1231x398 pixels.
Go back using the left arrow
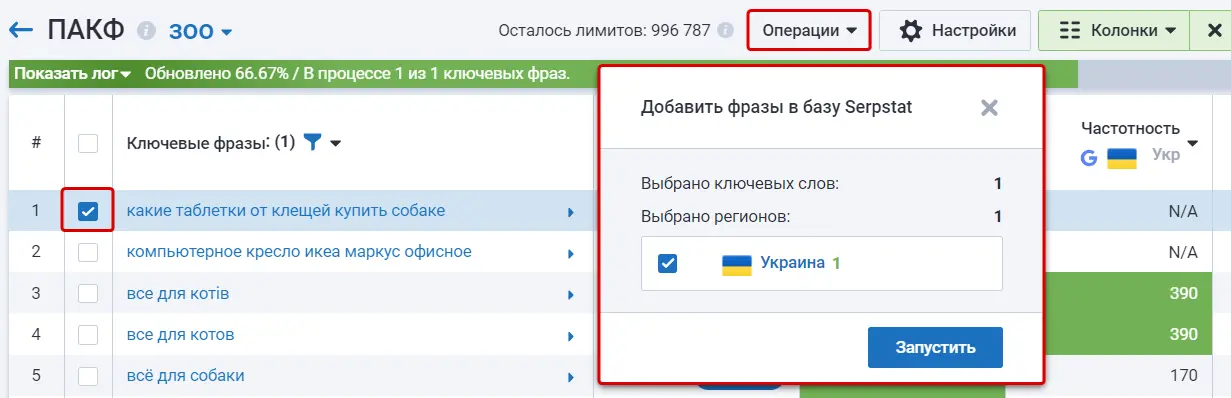(21, 30)
